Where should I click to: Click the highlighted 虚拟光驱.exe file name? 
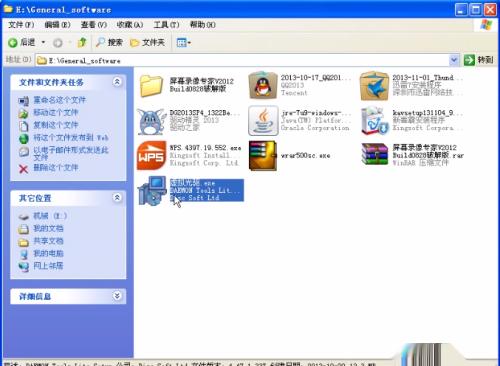pyautogui.click(x=193, y=183)
